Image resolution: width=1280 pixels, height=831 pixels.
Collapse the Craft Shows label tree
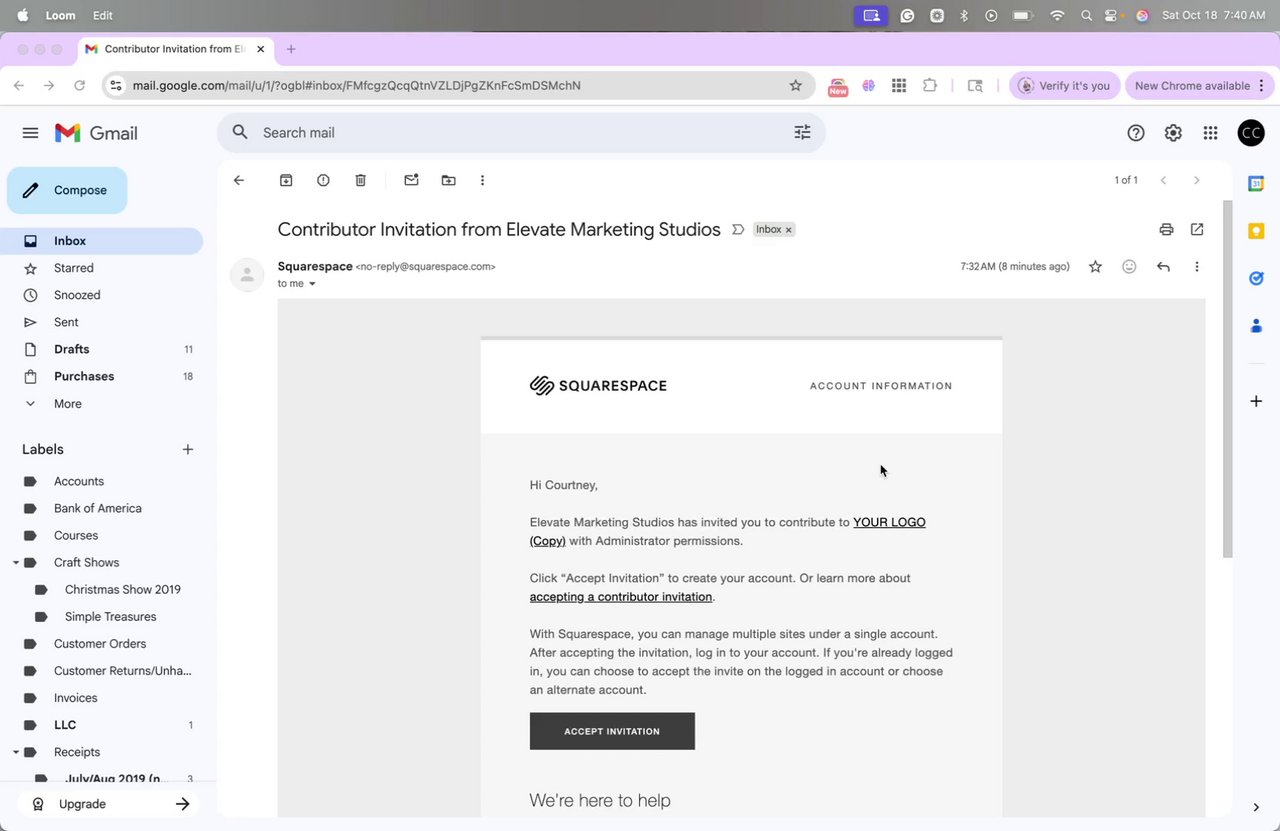click(x=16, y=563)
